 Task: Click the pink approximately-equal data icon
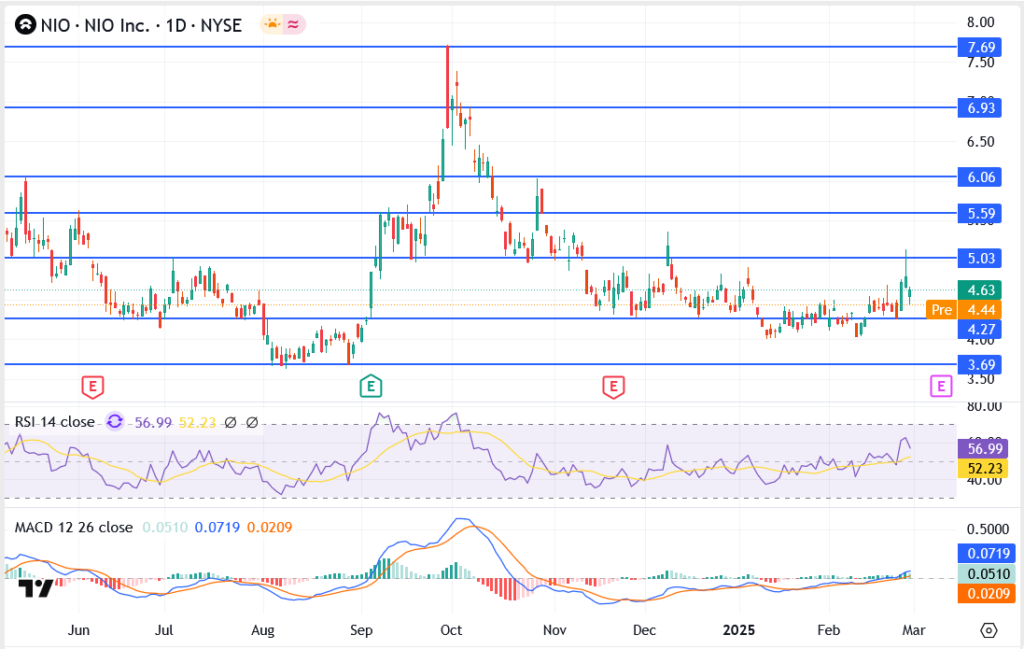[294, 25]
